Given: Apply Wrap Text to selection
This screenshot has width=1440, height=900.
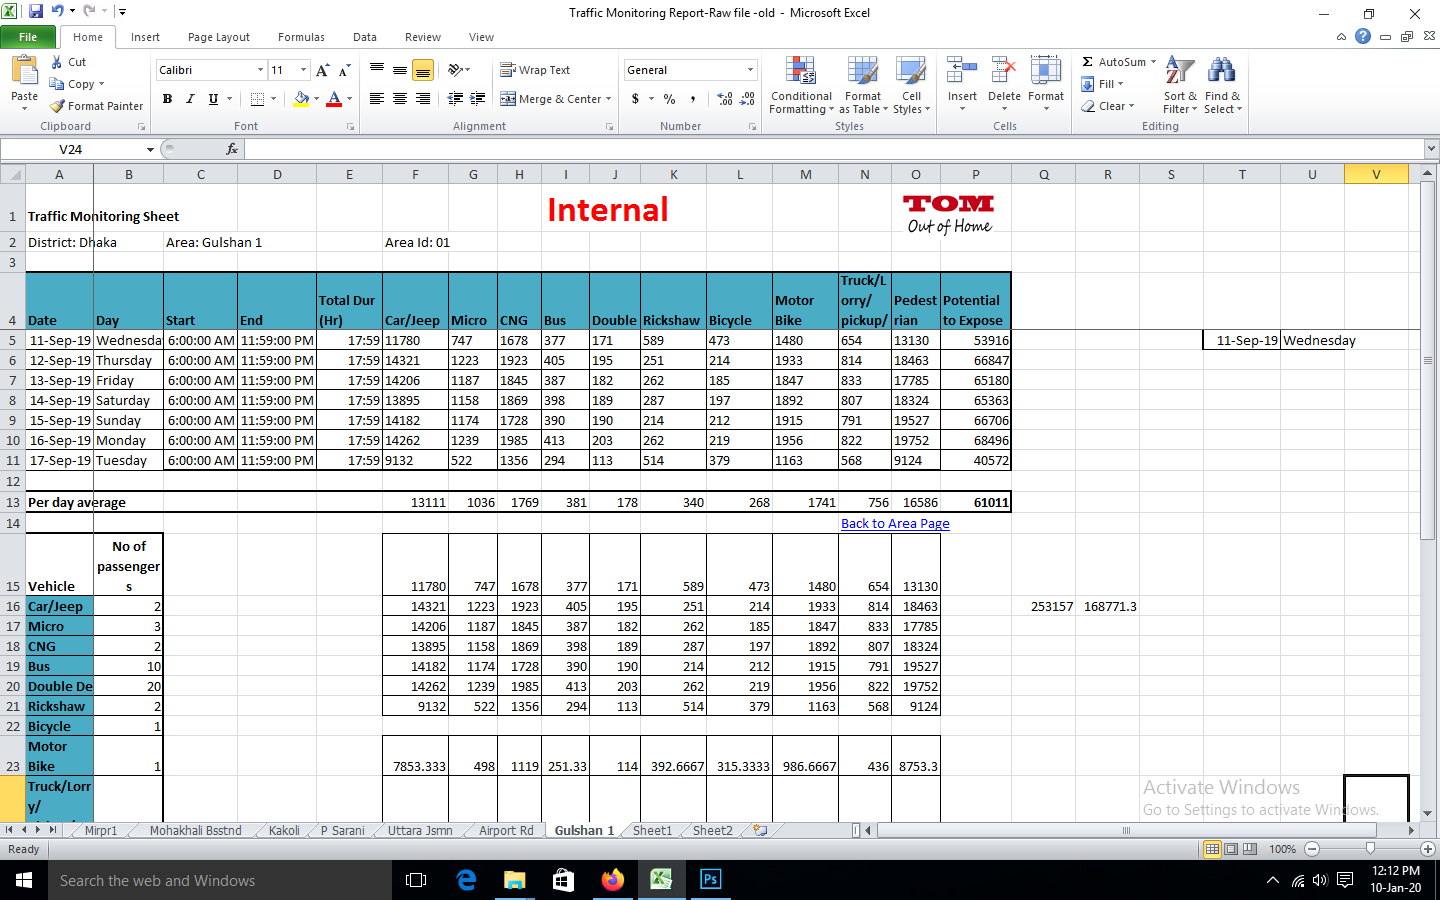Looking at the screenshot, I should [x=536, y=69].
